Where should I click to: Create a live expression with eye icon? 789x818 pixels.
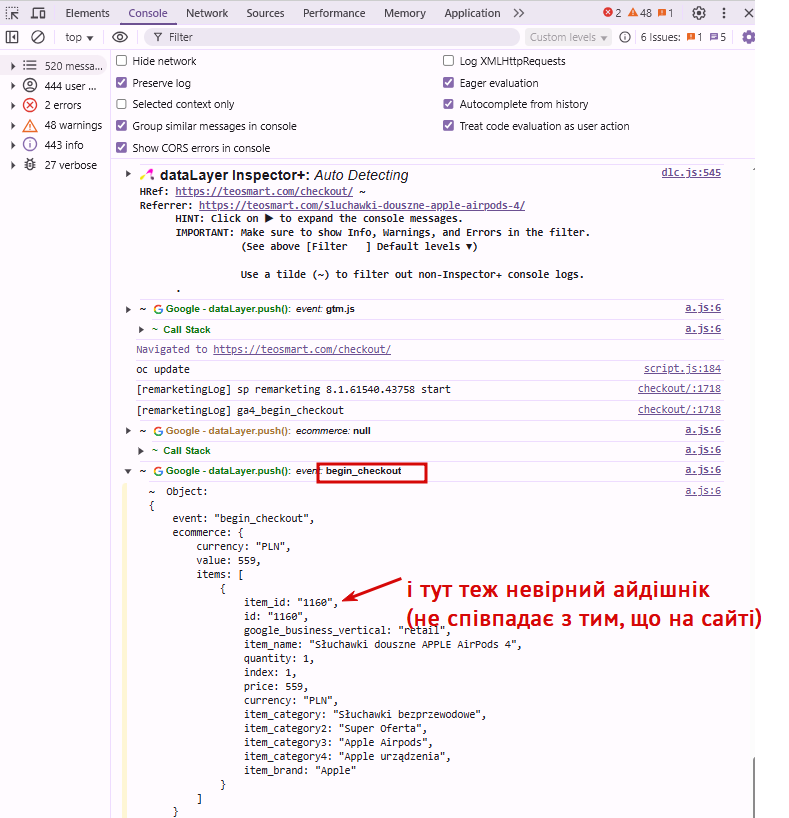(x=120, y=37)
